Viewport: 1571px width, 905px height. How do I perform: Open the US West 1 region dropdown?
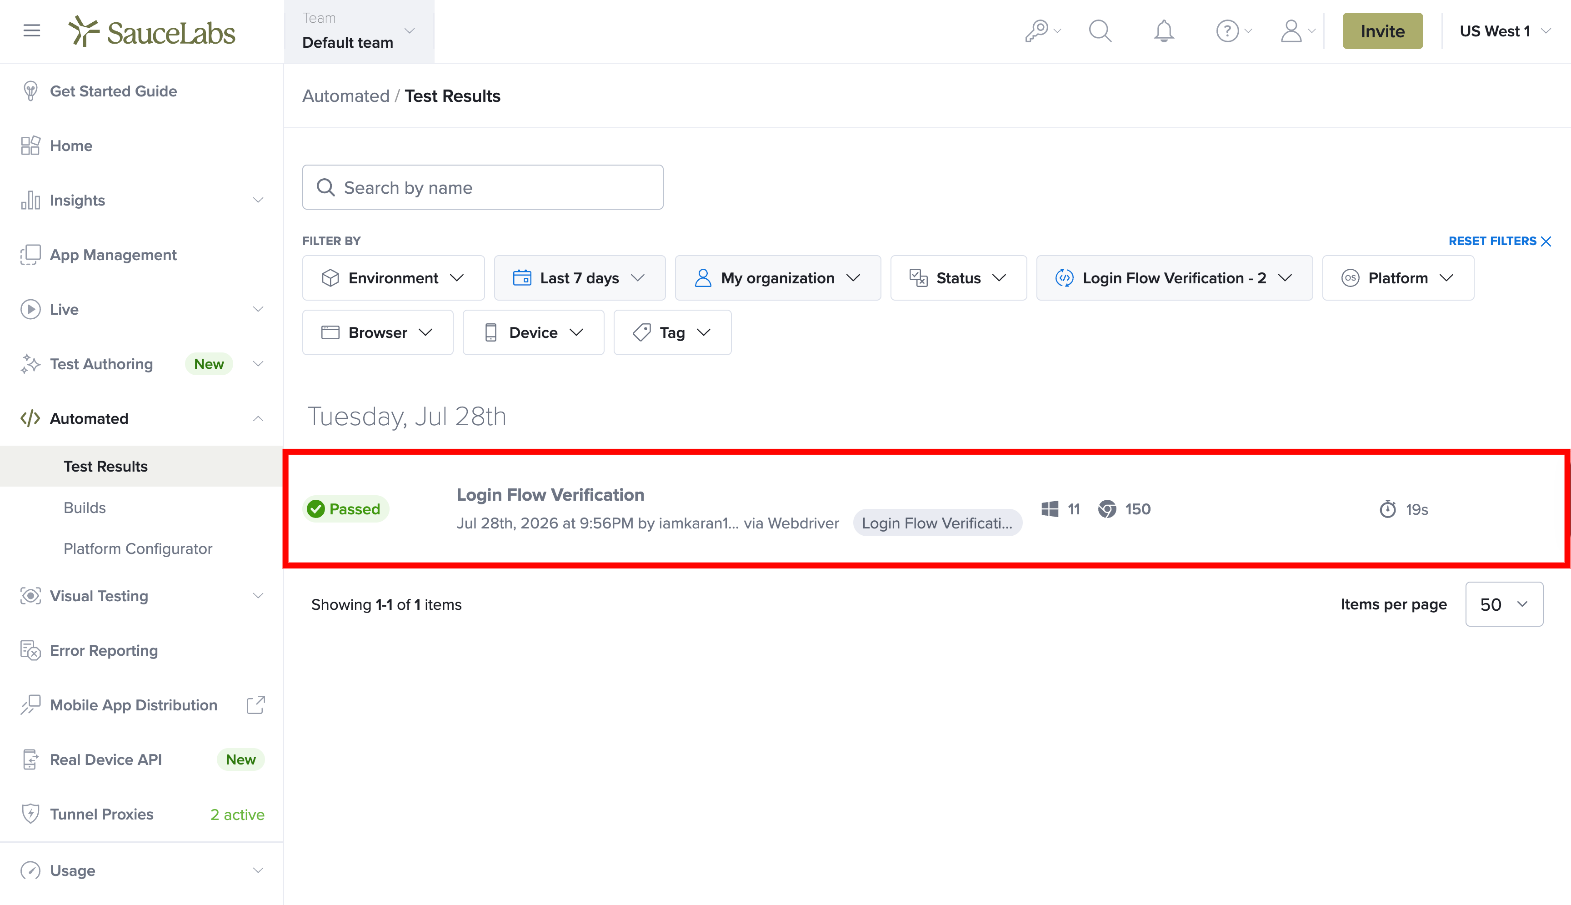1505,31
